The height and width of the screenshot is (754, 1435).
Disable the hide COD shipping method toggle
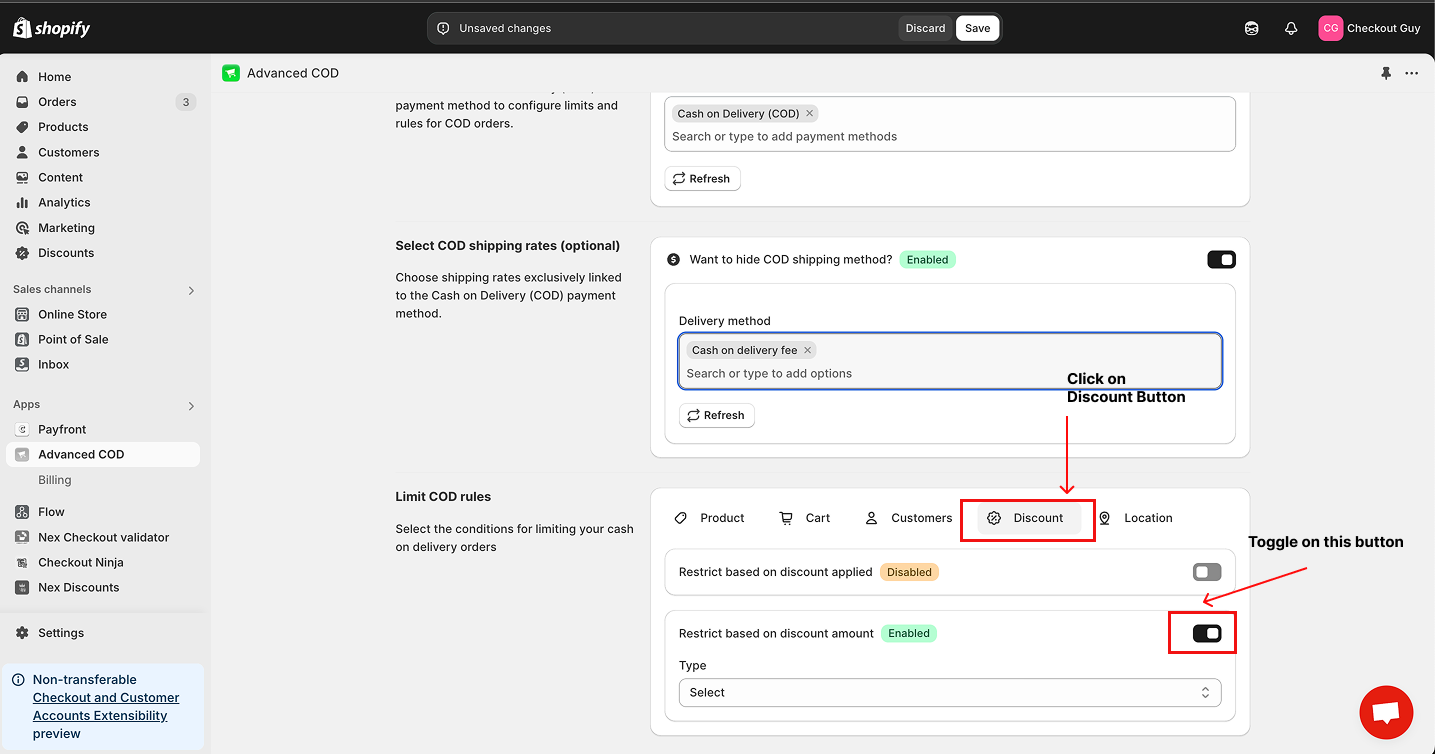(x=1221, y=260)
